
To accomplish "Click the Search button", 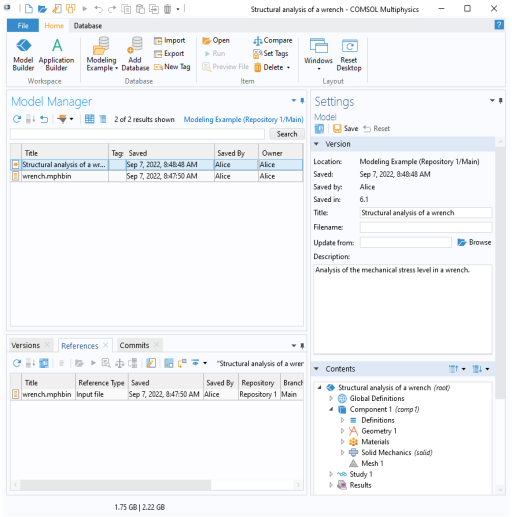I will [x=287, y=134].
